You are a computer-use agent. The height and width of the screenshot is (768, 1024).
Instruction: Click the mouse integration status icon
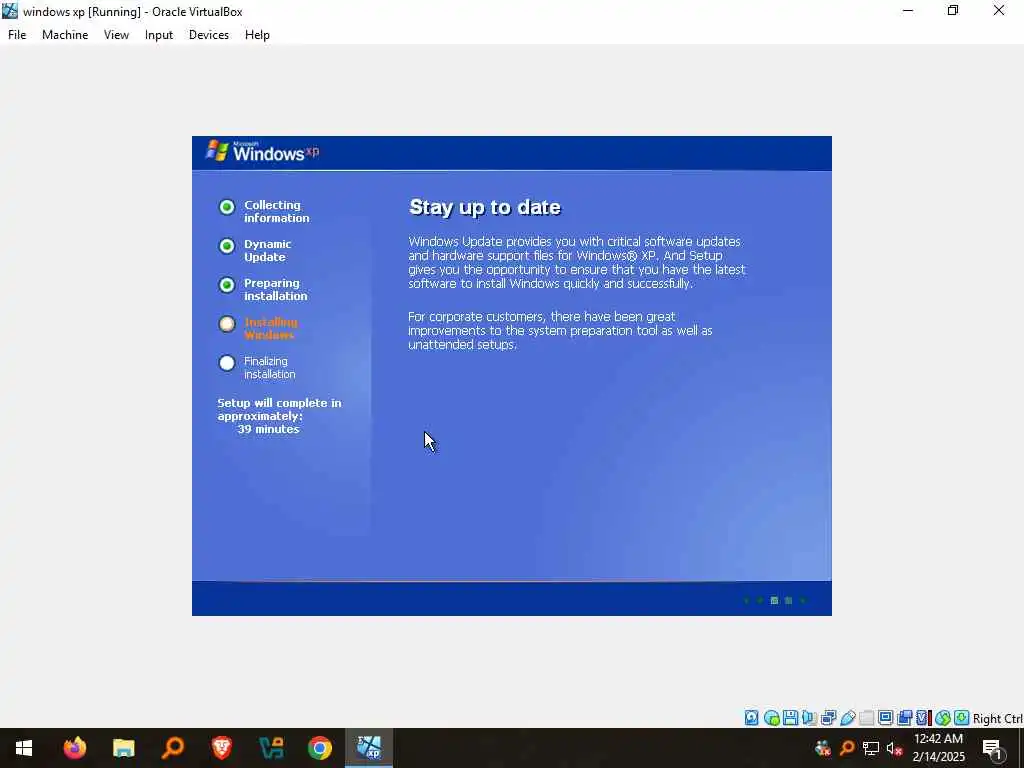tap(942, 718)
